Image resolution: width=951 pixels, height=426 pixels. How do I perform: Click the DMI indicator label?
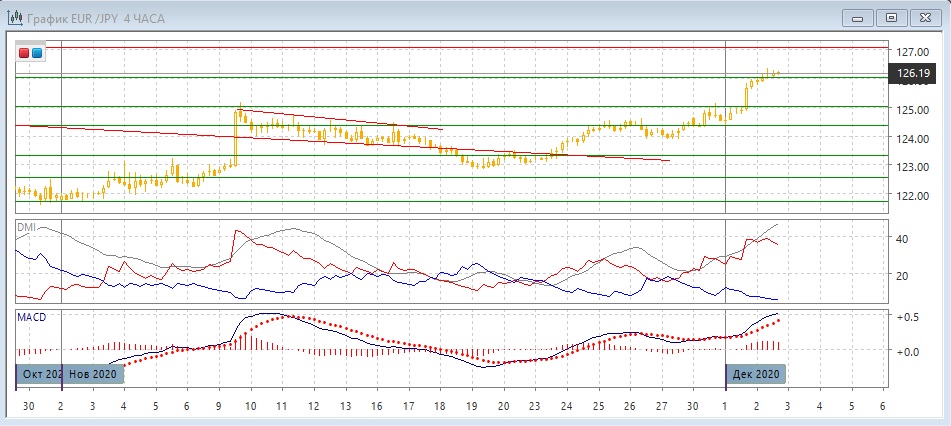pos(25,227)
